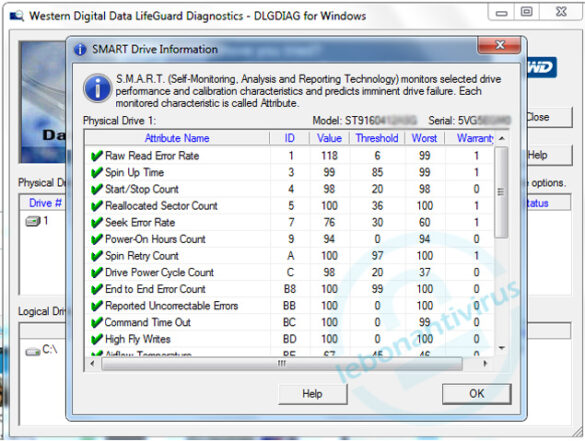Select the End to End Error Count attribute
585x441 pixels.
290,289
